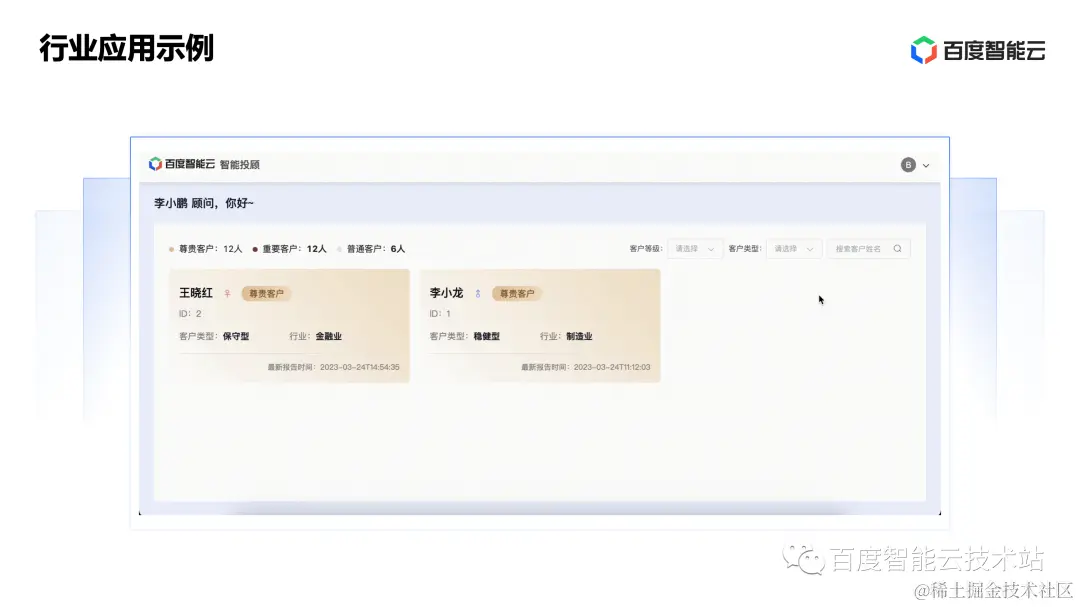1080x607 pixels.
Task: Click the 尊贵客户 badge on 王晓红 card
Action: 266,294
